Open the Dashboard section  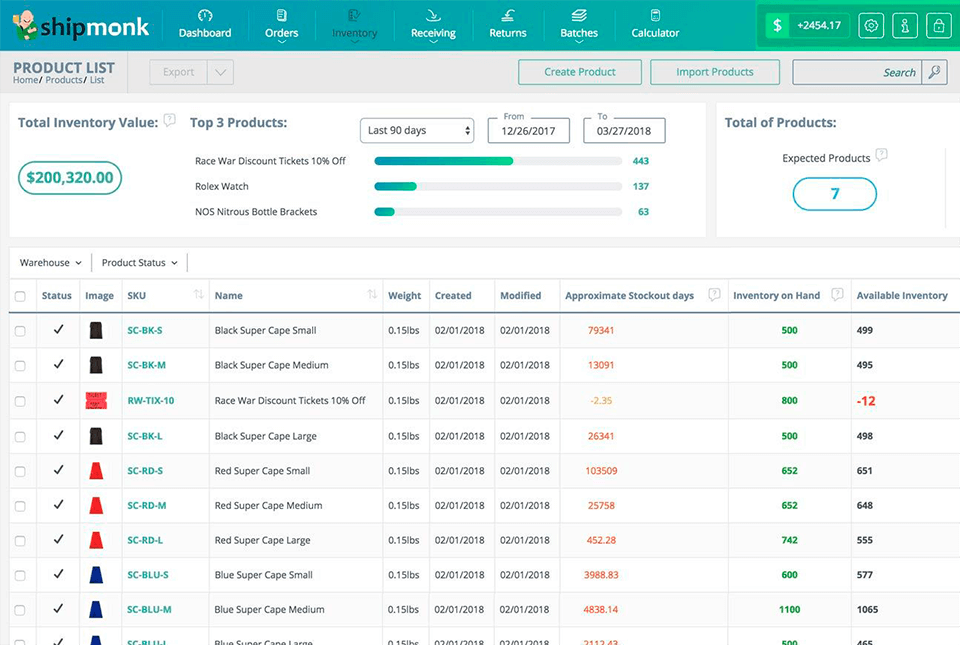point(205,25)
